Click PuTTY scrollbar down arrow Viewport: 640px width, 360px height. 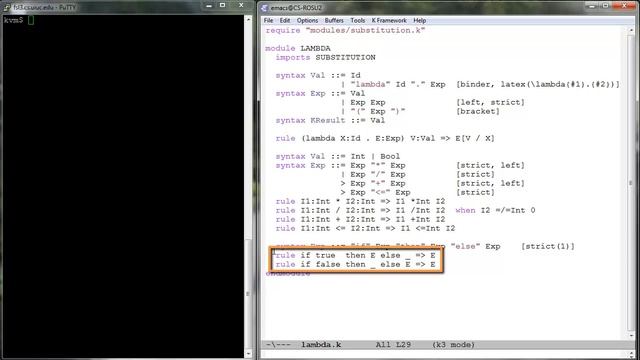[248, 353]
